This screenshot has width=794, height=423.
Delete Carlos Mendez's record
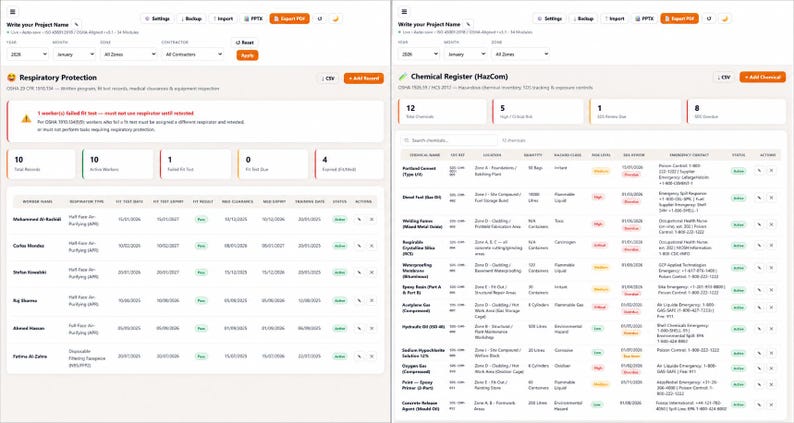pyautogui.click(x=372, y=246)
